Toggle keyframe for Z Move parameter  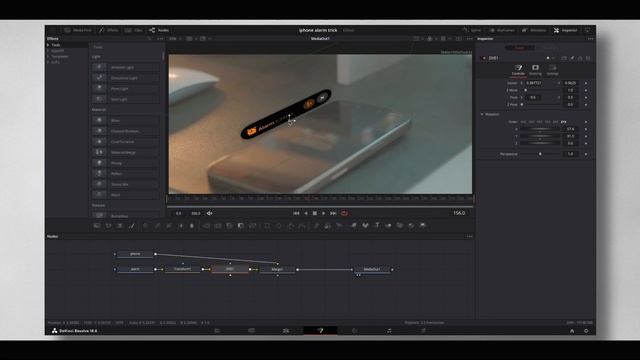tap(586, 90)
